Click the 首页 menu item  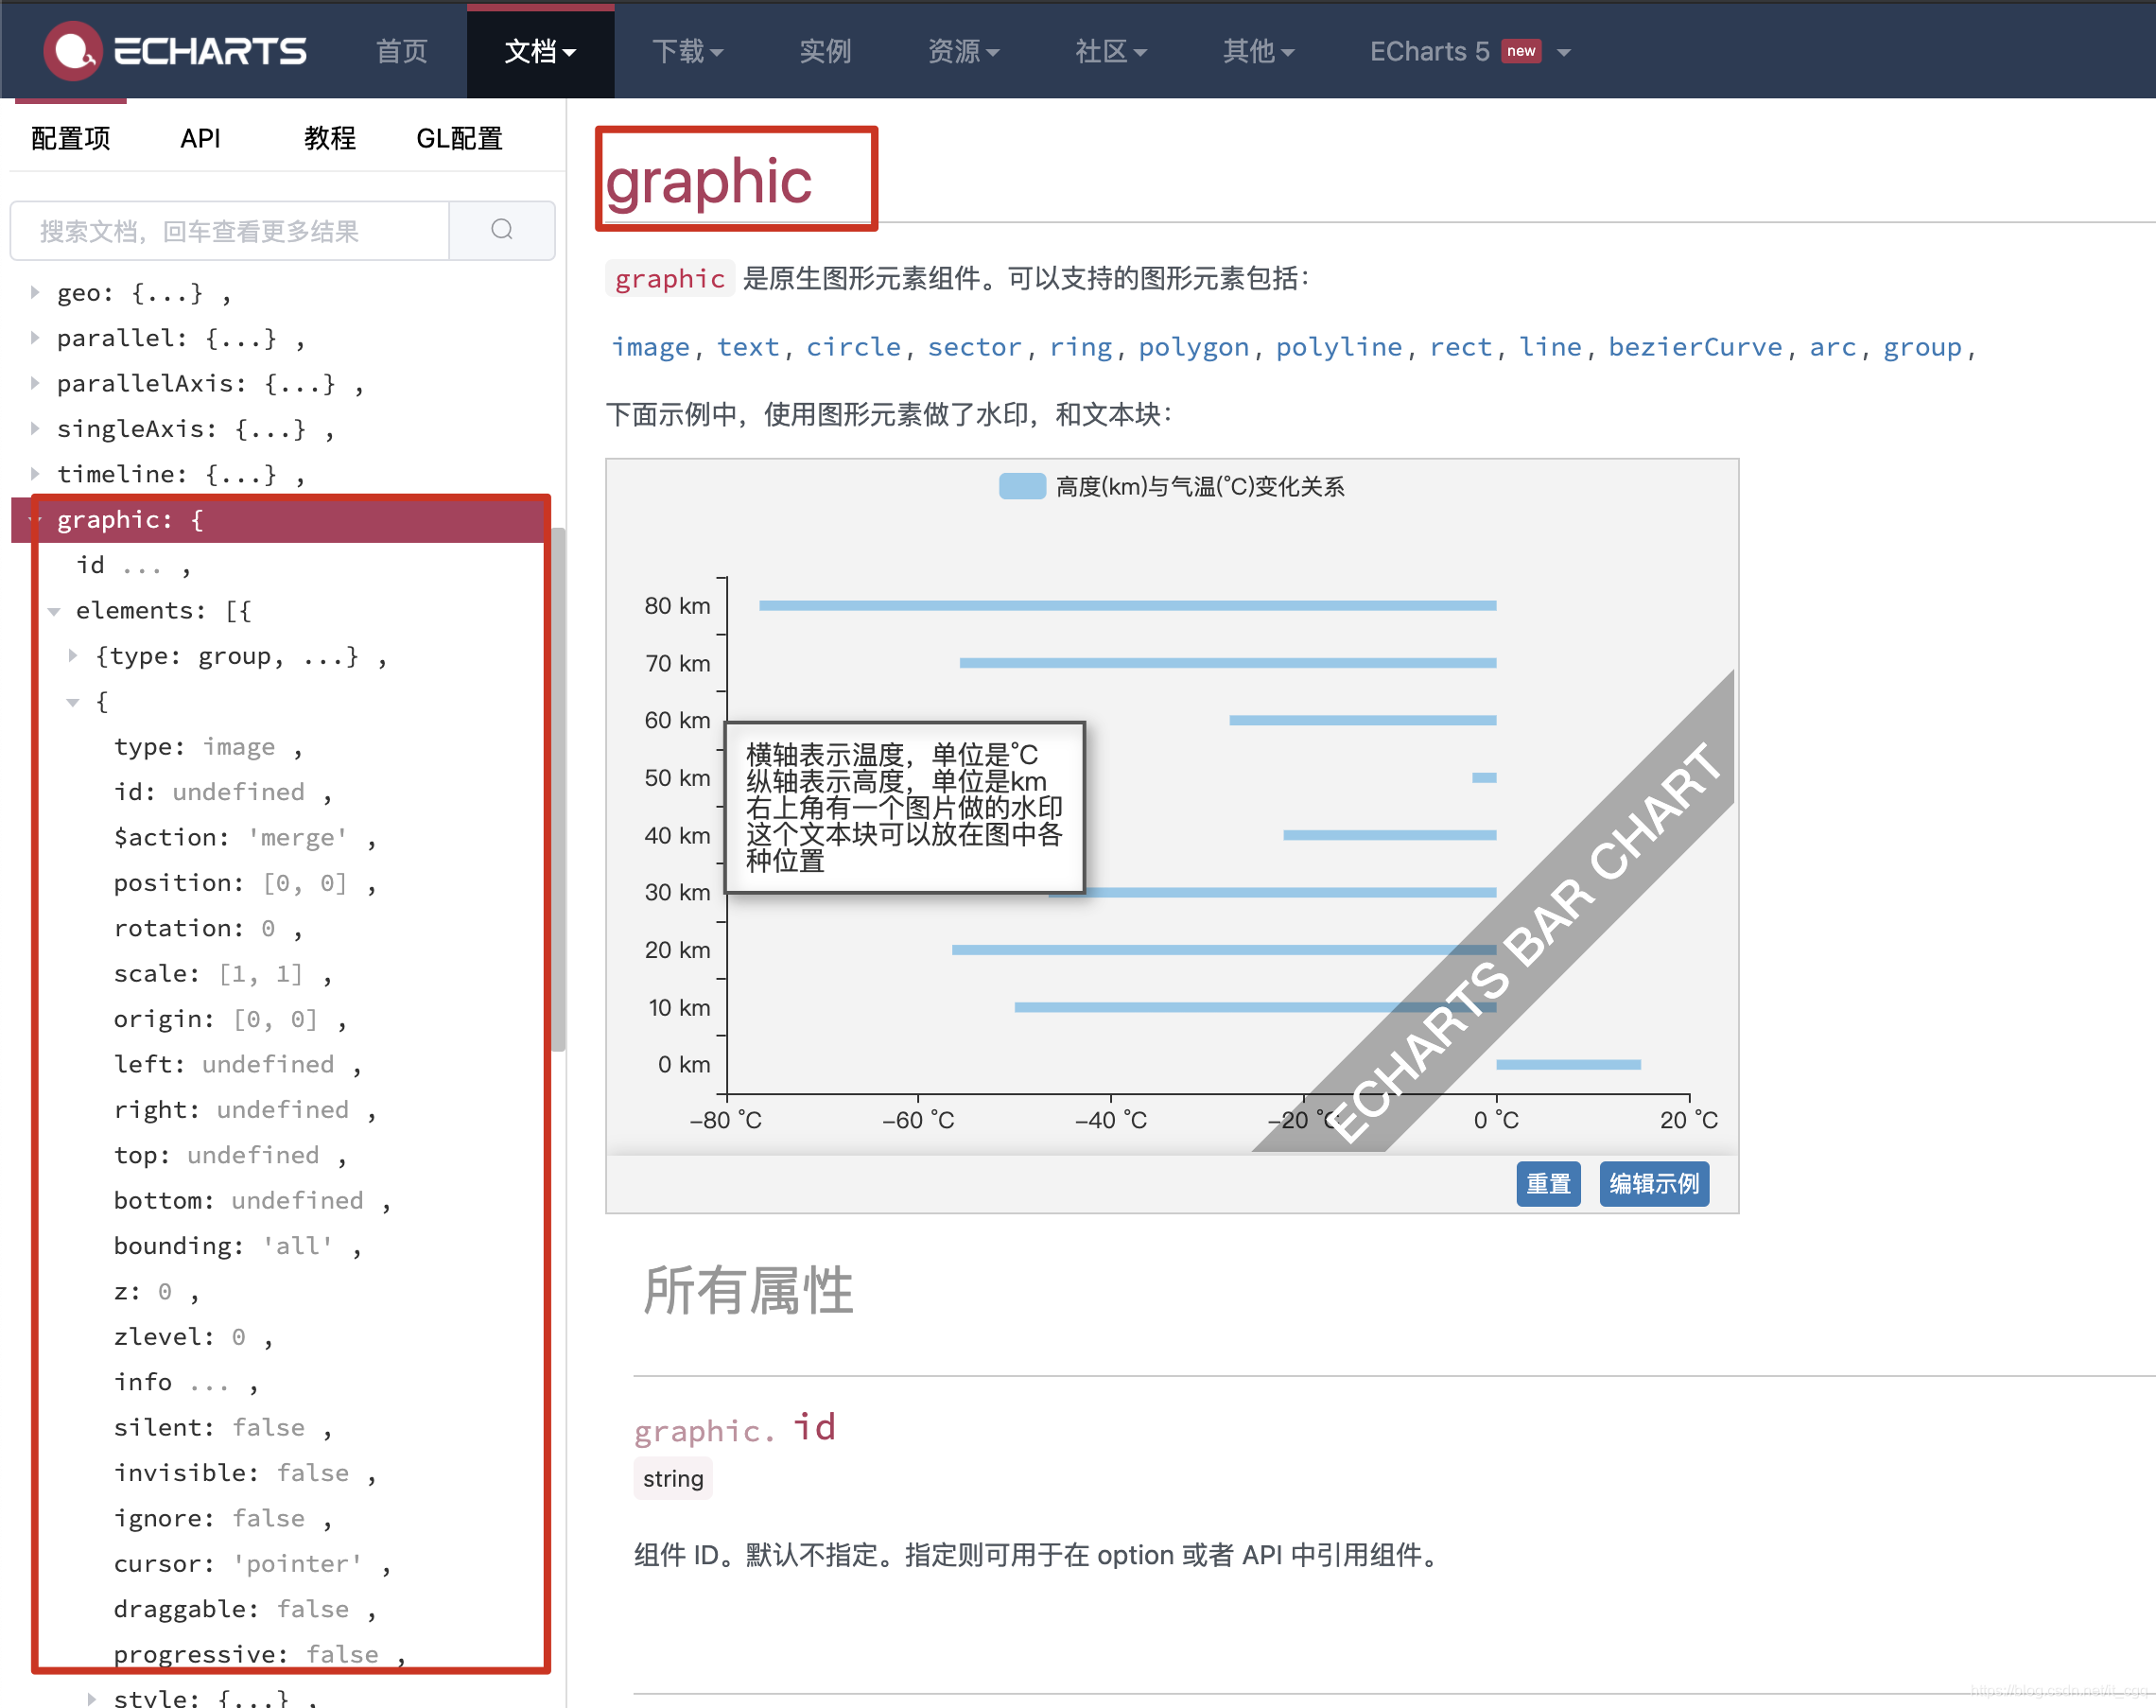click(x=401, y=51)
